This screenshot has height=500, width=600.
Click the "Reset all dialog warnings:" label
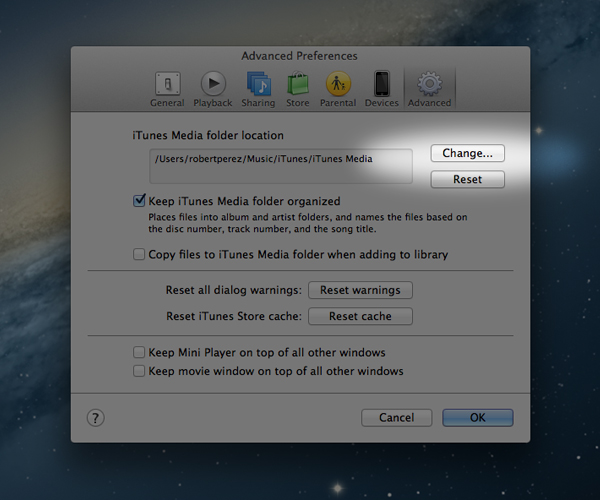click(x=234, y=290)
